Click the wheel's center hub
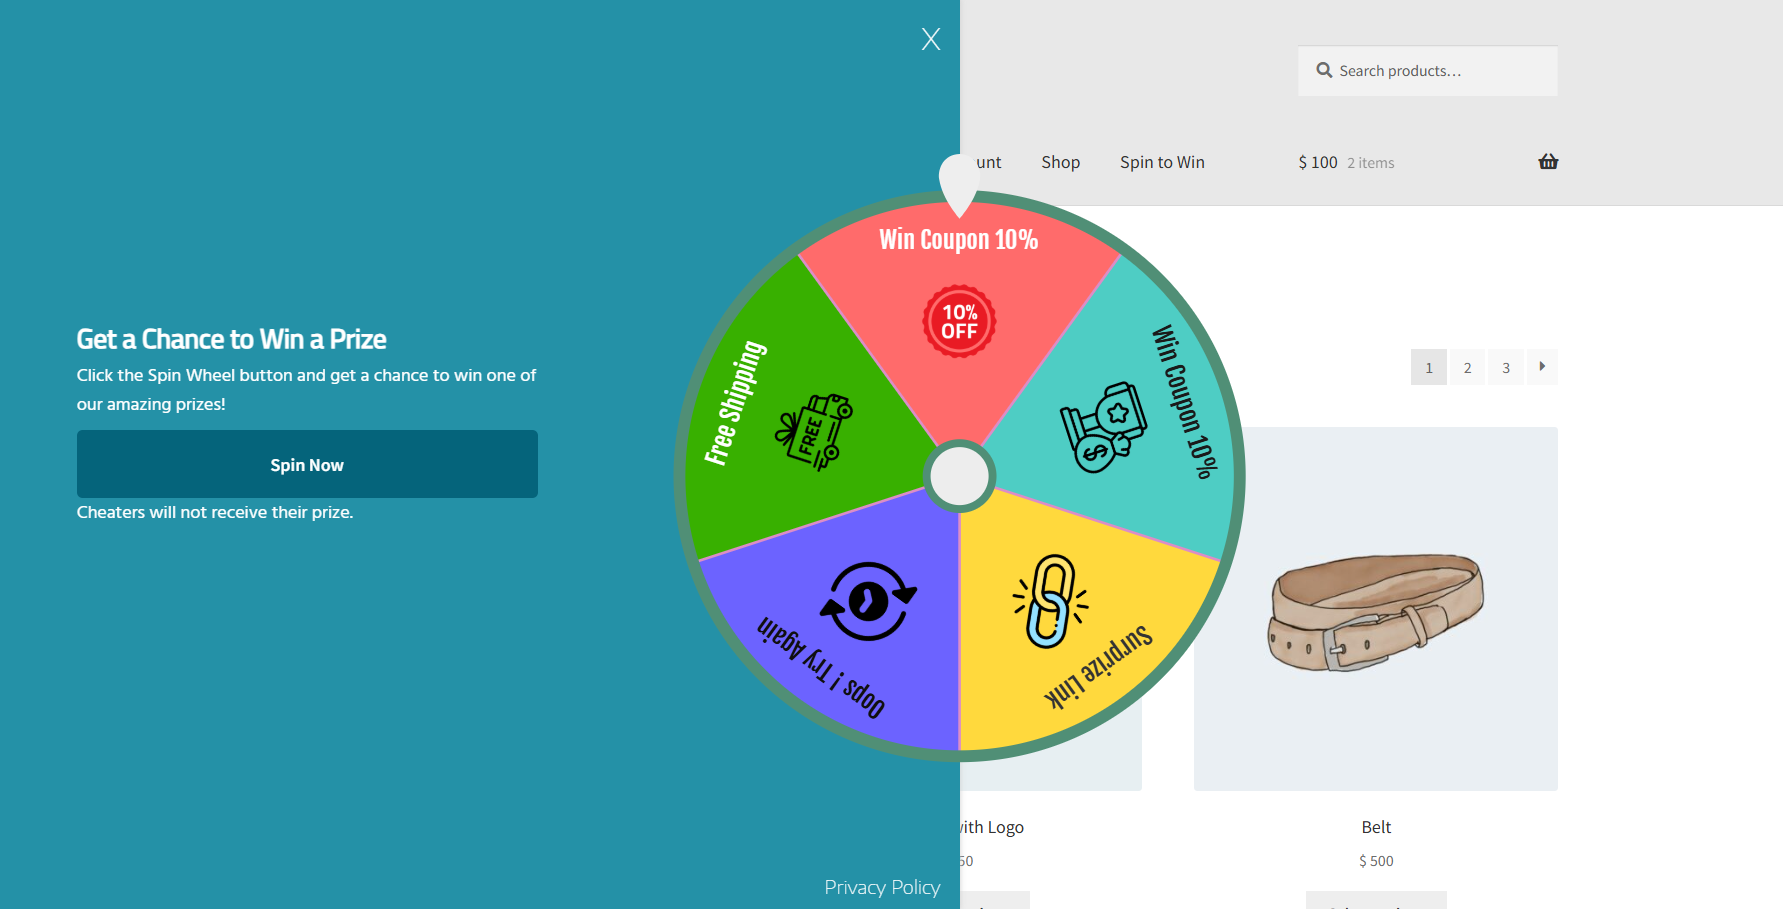The width and height of the screenshot is (1783, 909). point(959,476)
